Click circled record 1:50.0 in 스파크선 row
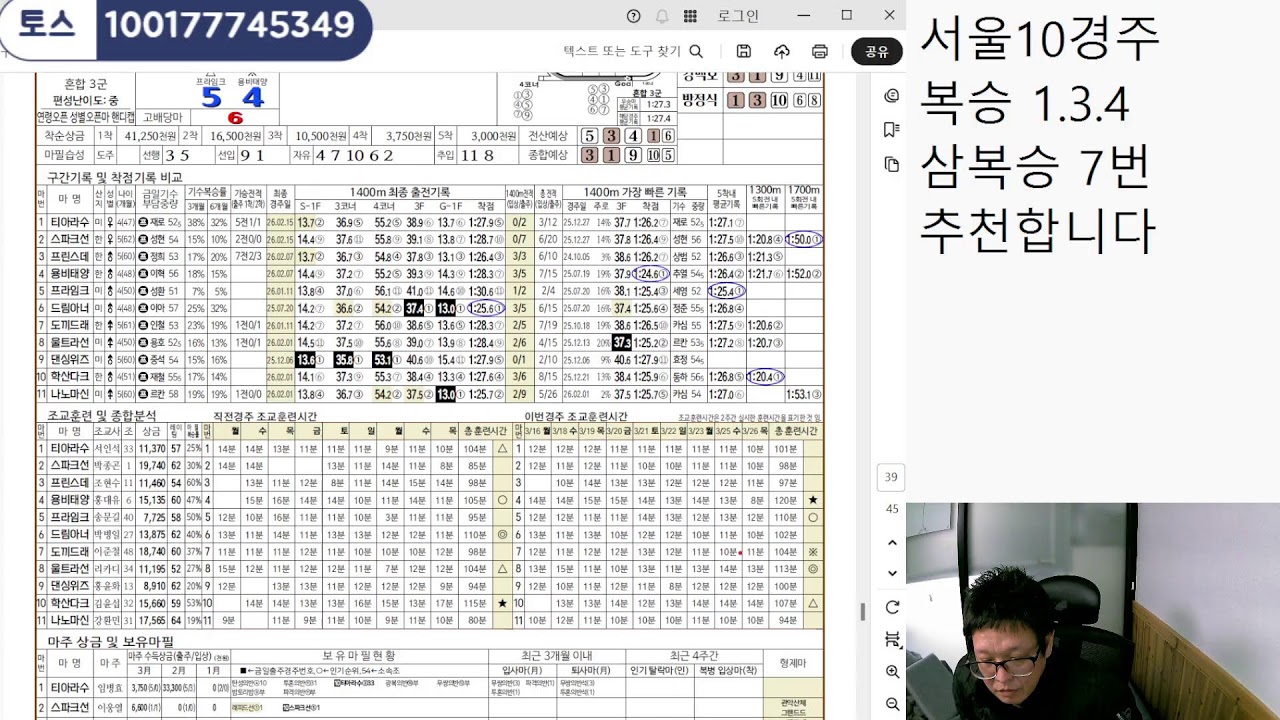 [804, 239]
